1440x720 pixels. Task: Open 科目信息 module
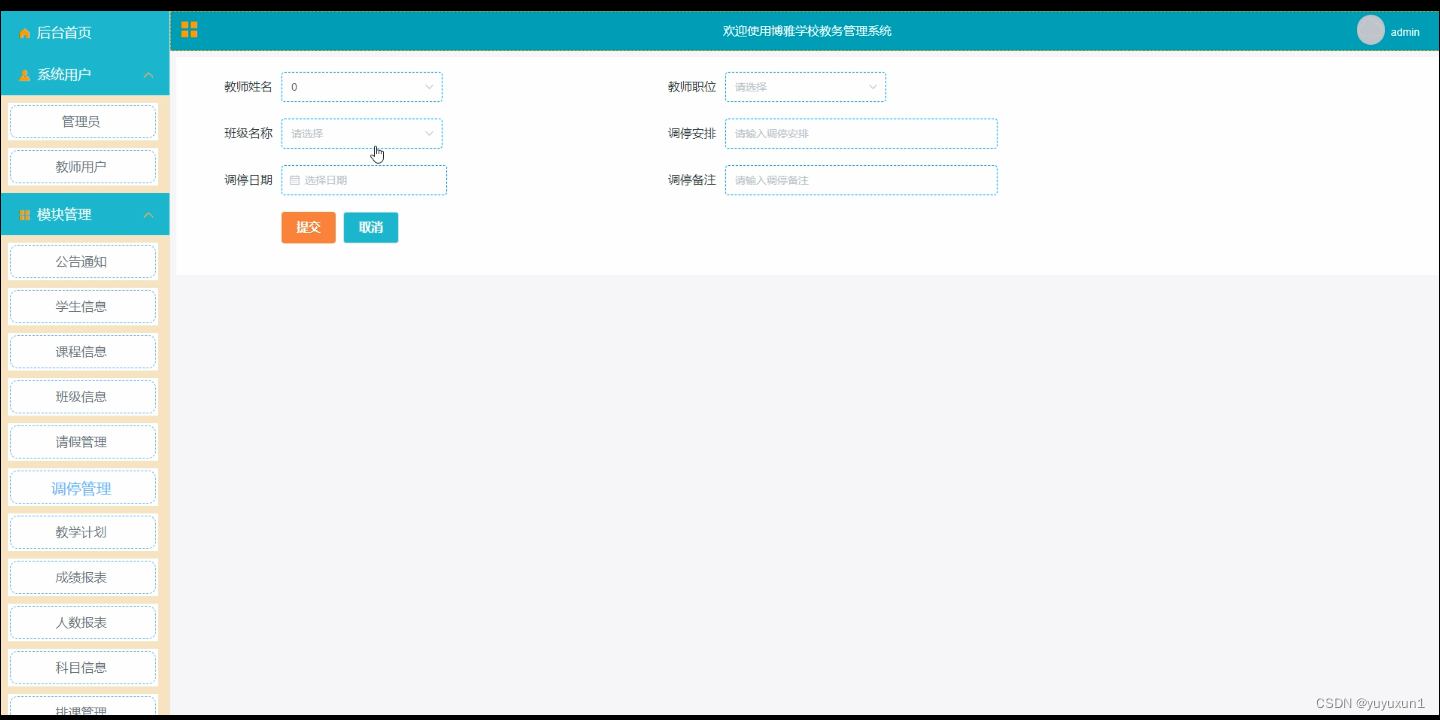click(x=83, y=667)
